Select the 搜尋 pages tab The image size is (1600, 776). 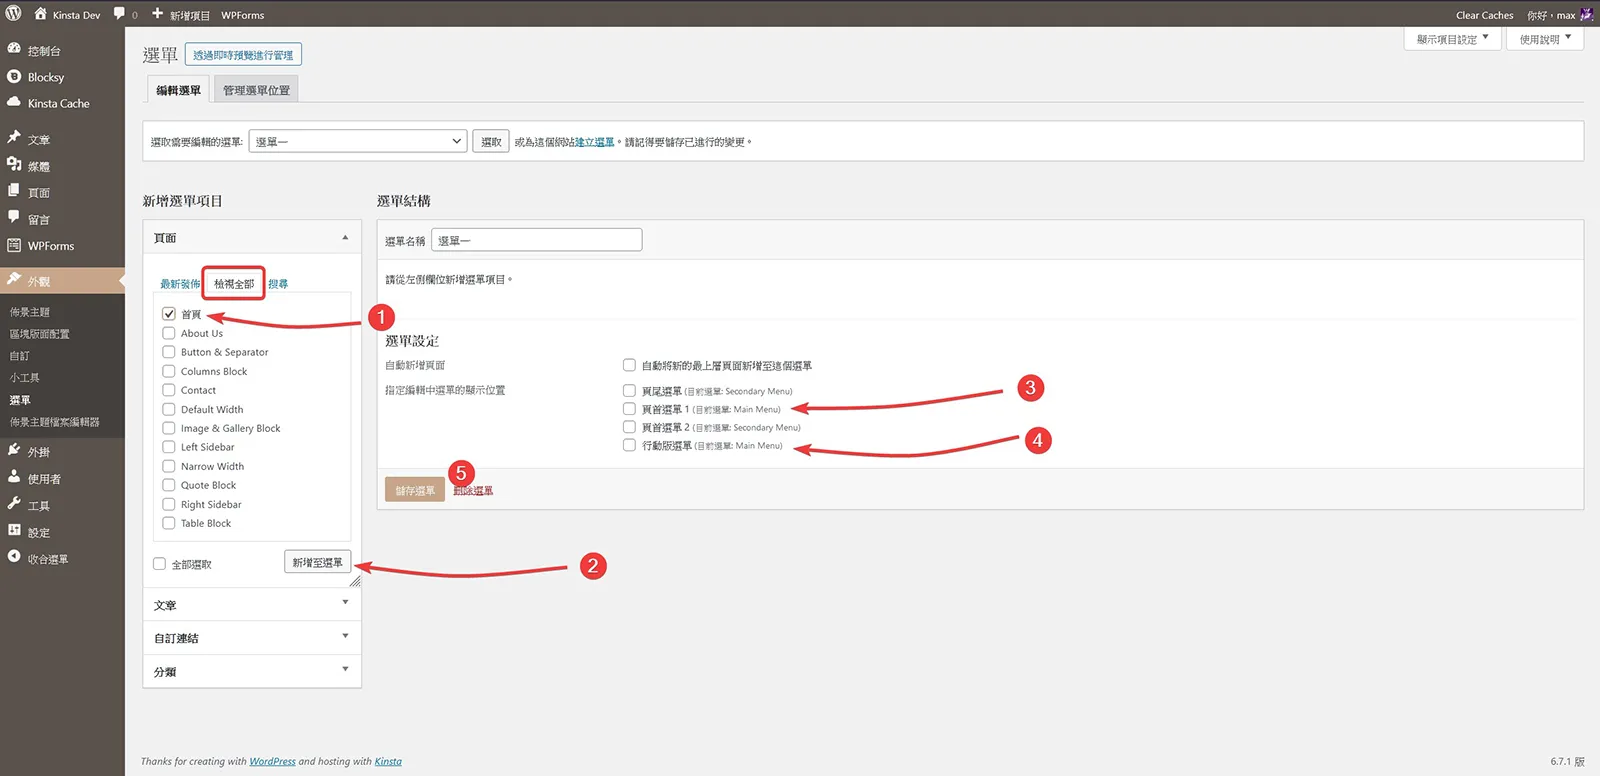[x=278, y=284]
